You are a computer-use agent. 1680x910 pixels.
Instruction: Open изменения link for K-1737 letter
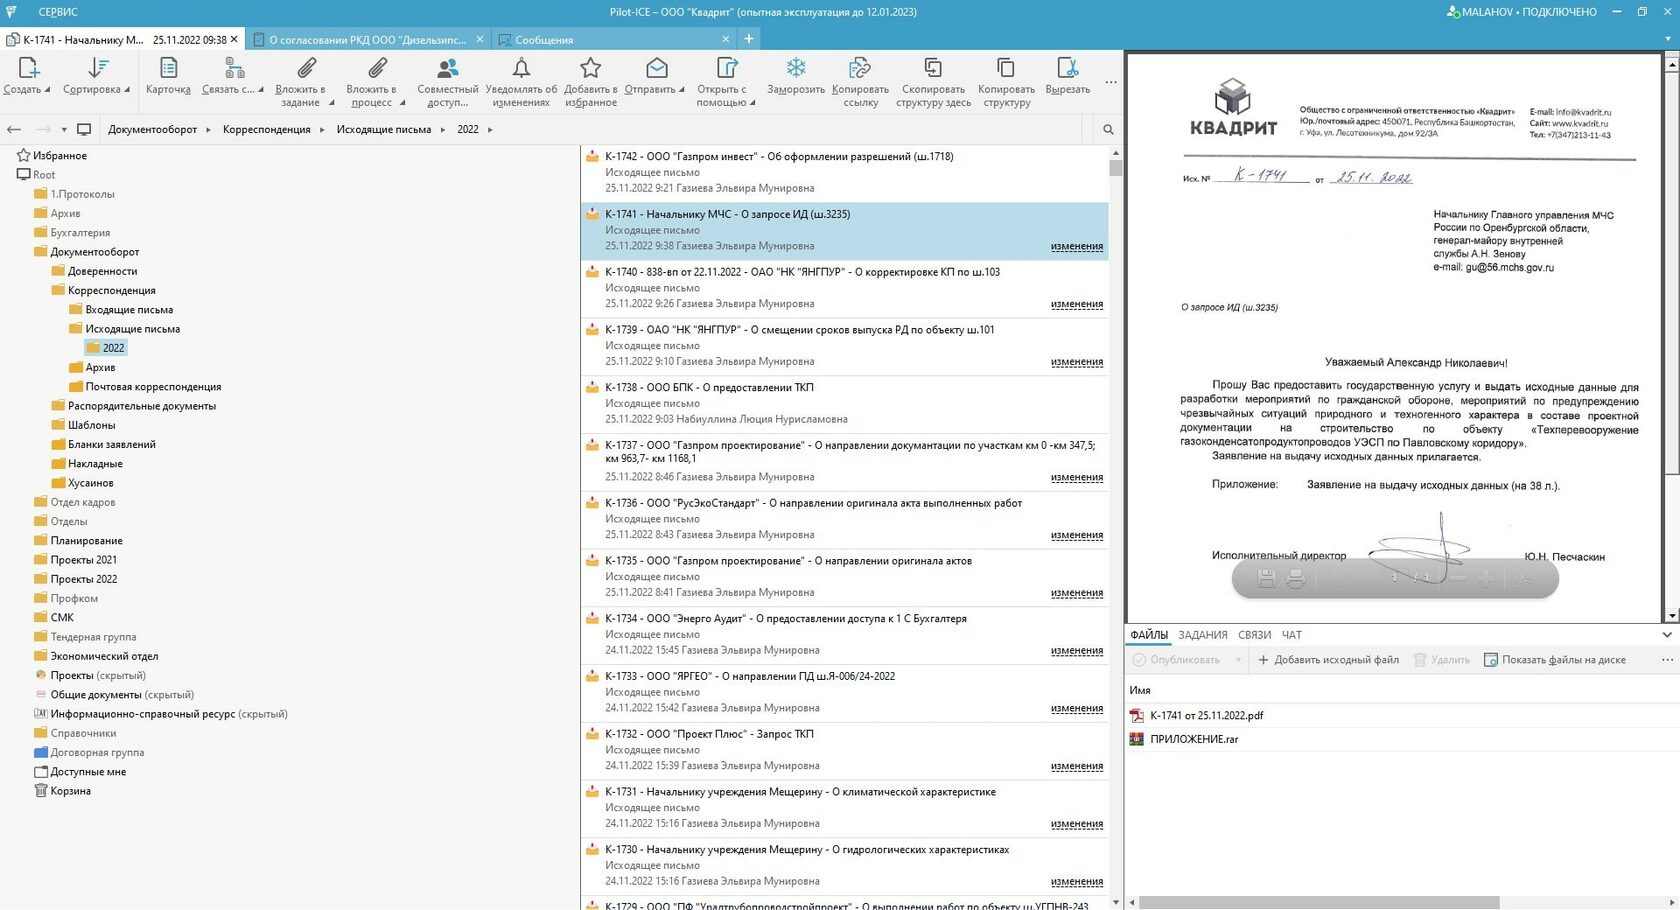point(1077,477)
